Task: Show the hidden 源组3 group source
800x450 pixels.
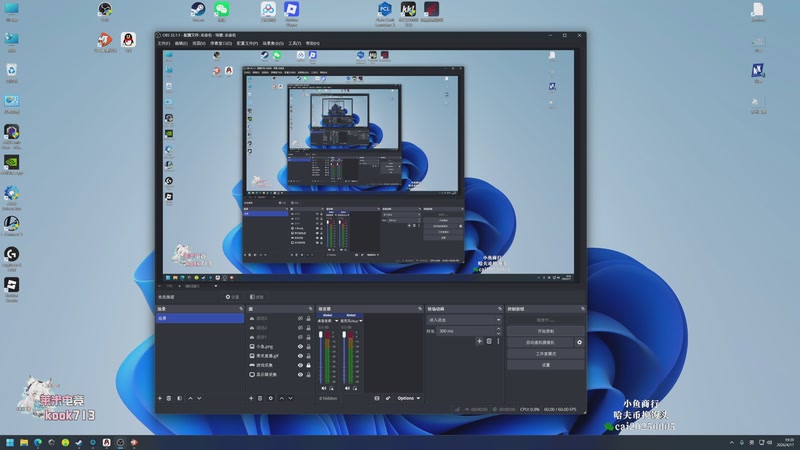Action: (x=300, y=318)
